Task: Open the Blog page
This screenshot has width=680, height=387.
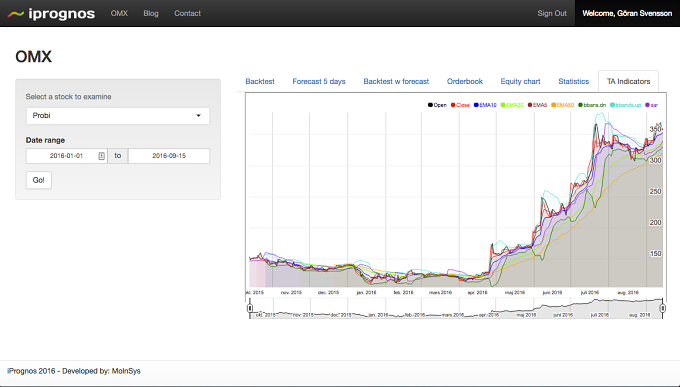Action: pos(151,13)
